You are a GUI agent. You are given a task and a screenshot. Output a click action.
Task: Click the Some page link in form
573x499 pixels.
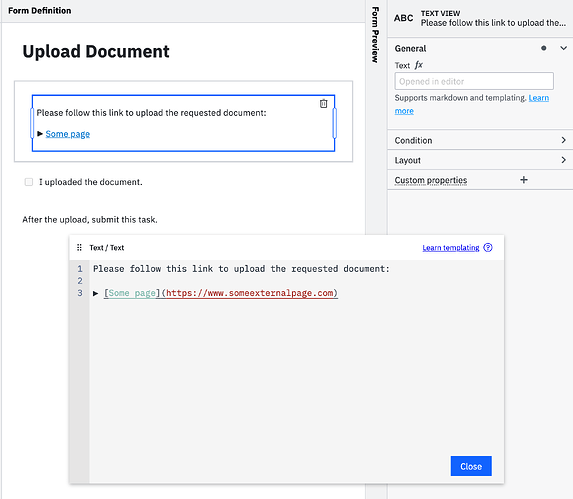(x=68, y=134)
